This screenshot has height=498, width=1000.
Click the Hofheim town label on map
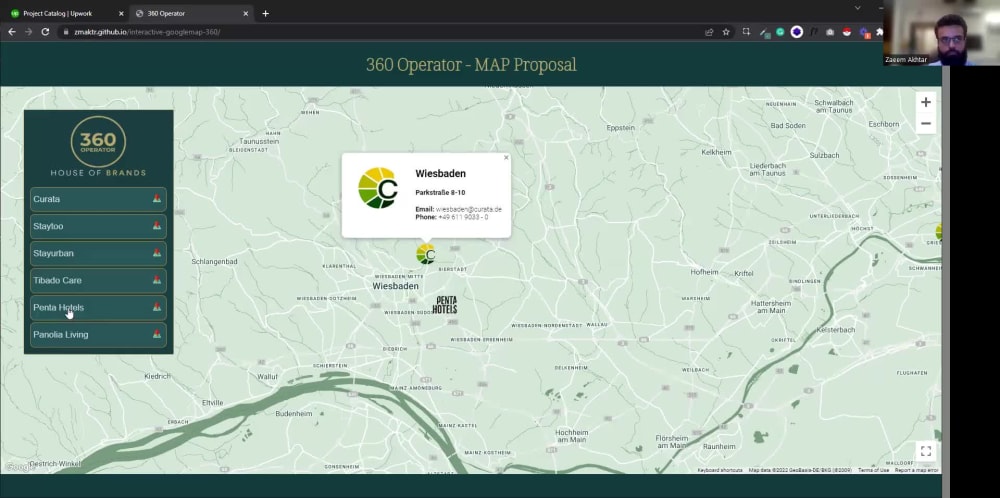(704, 272)
